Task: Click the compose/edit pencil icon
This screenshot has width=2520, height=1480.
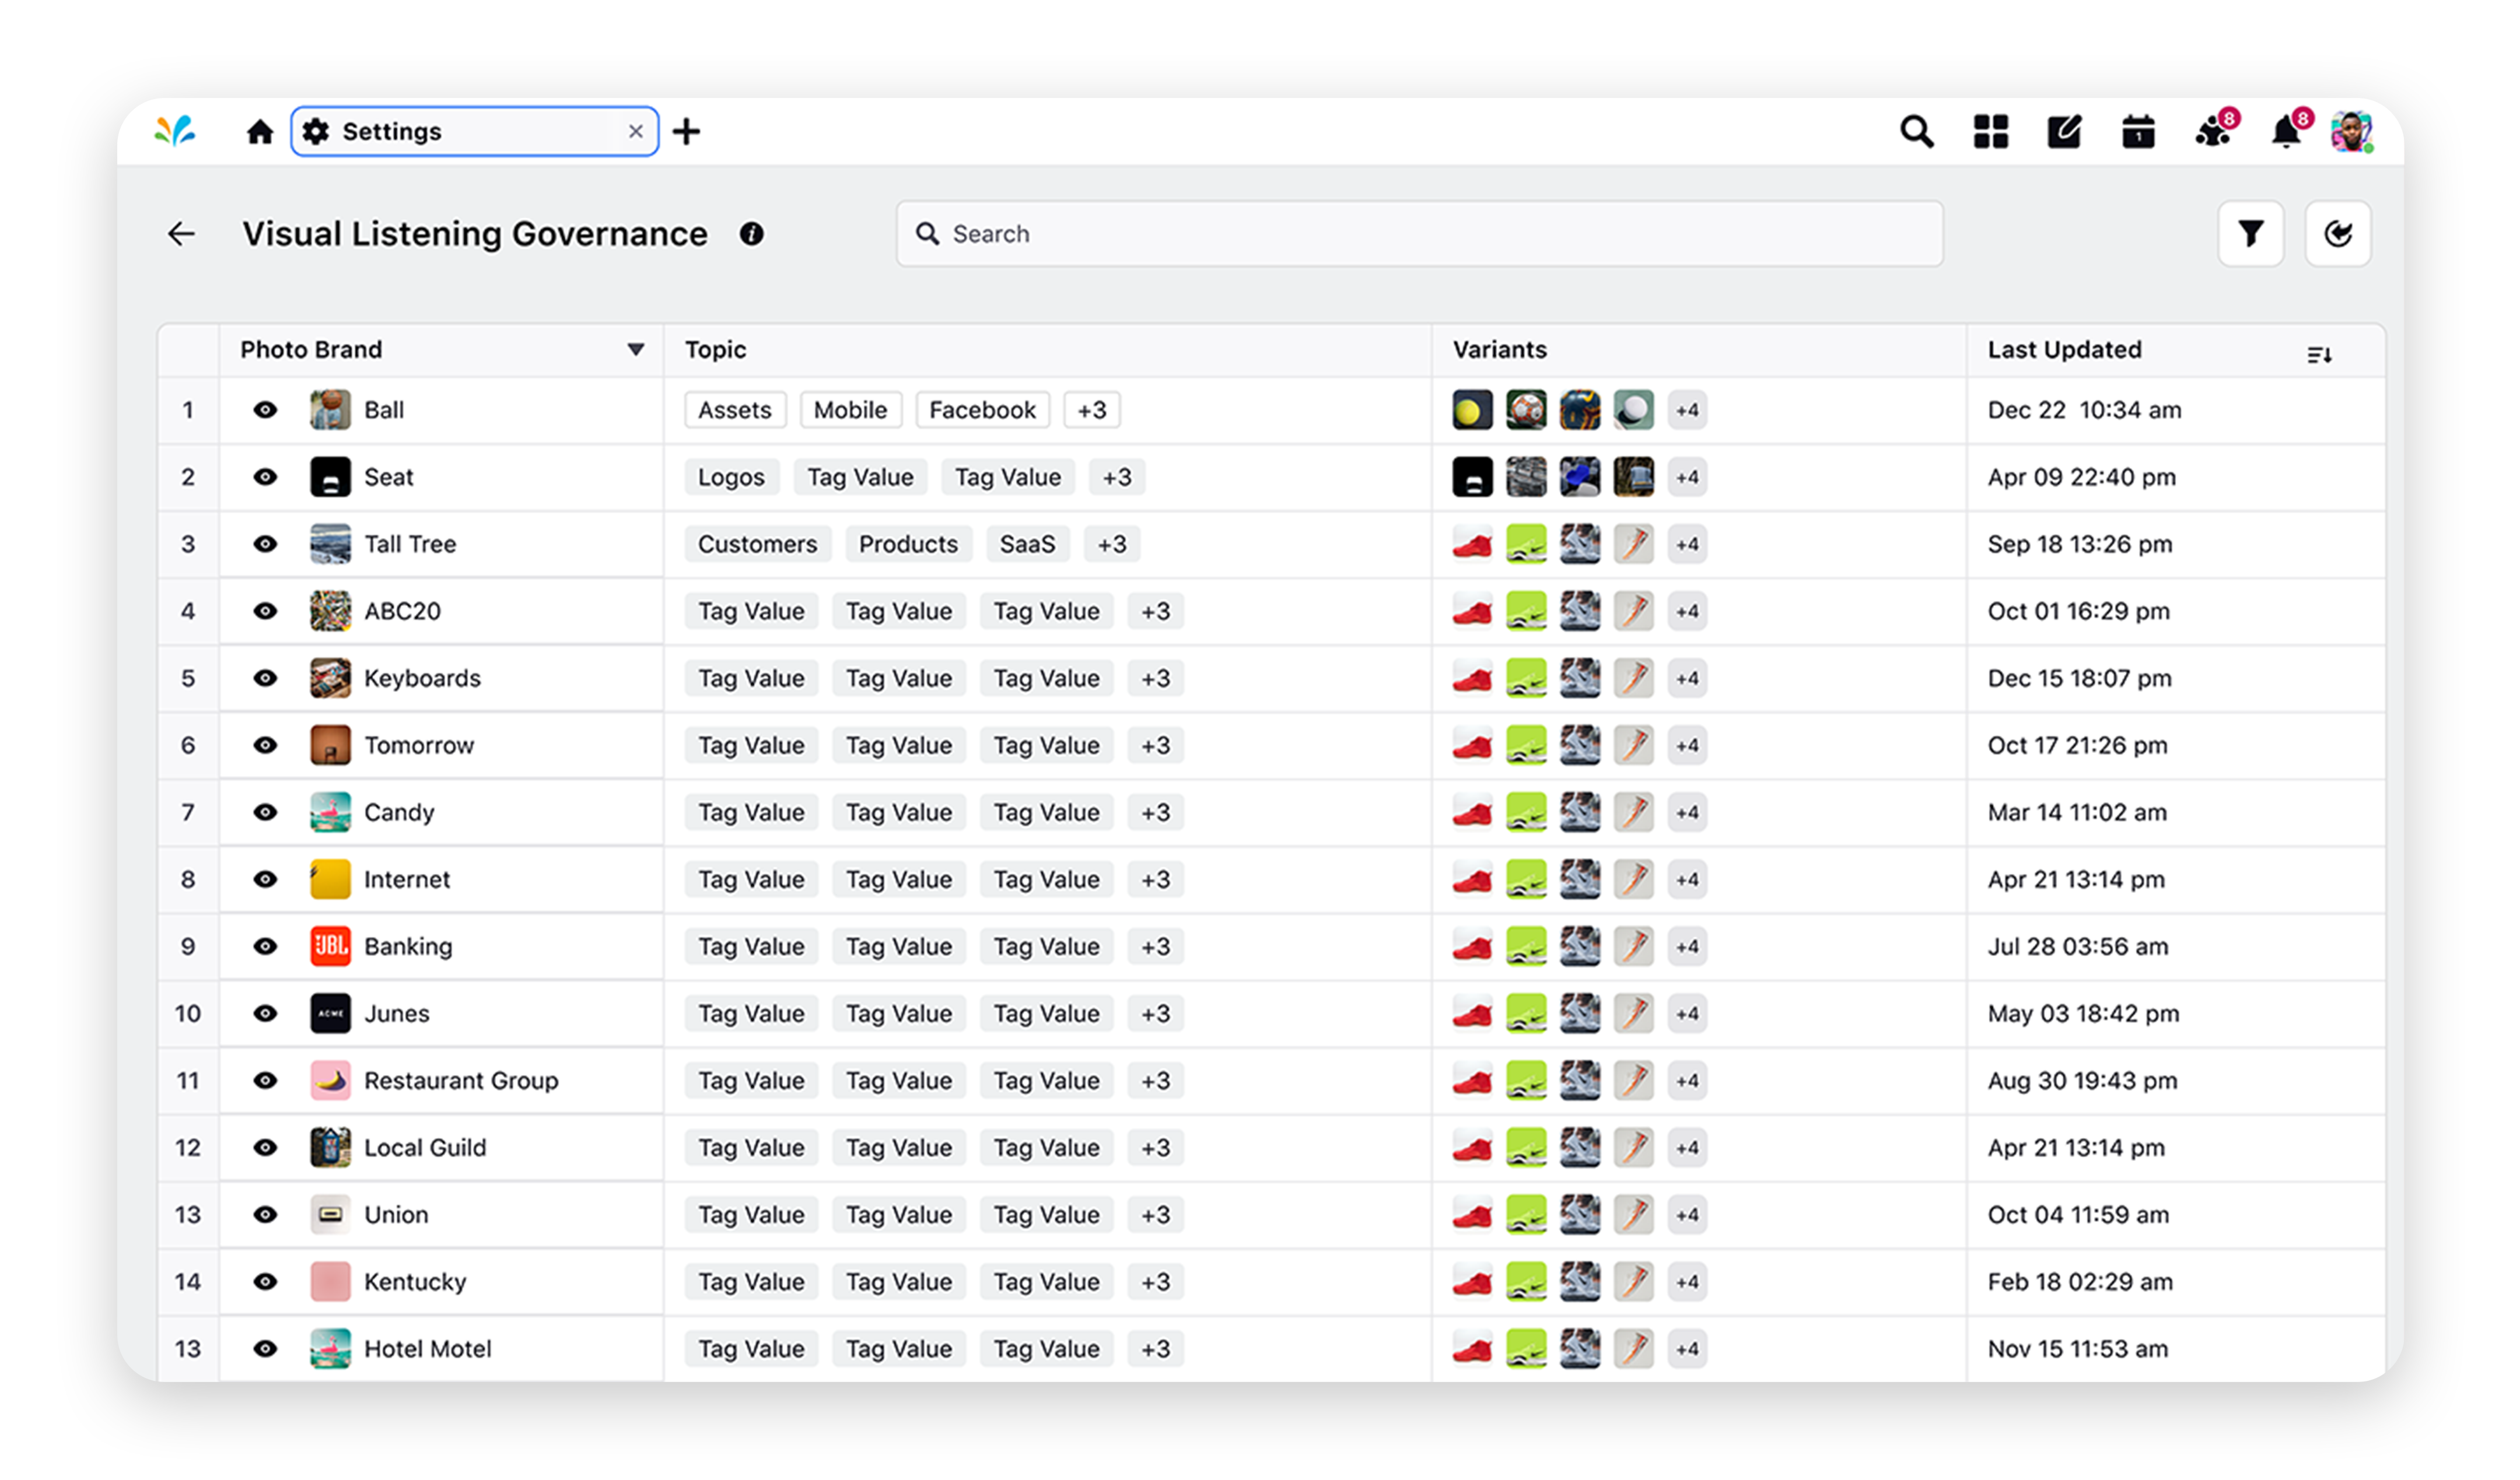Action: click(x=2064, y=131)
